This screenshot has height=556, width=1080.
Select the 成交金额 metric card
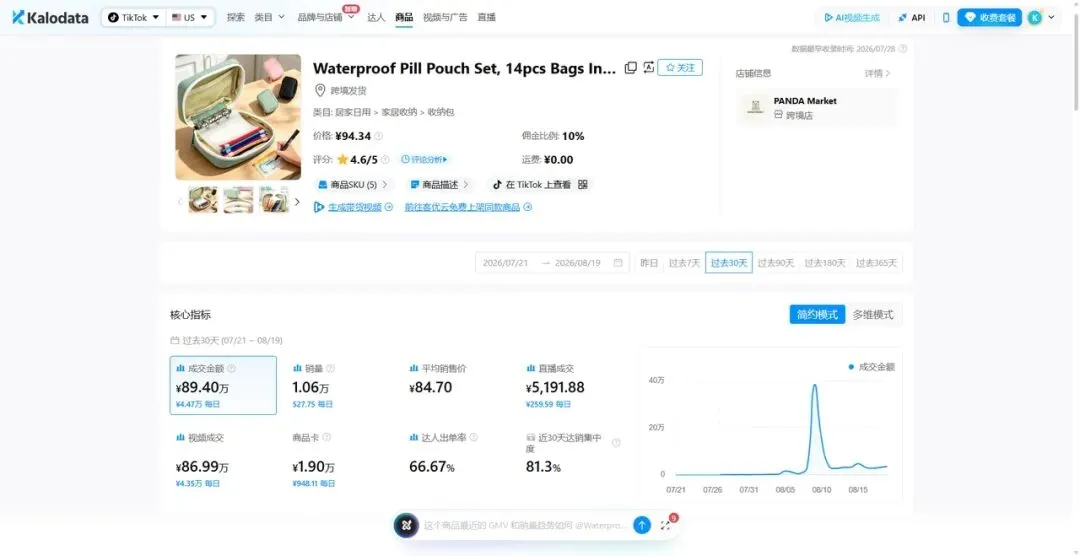click(223, 385)
